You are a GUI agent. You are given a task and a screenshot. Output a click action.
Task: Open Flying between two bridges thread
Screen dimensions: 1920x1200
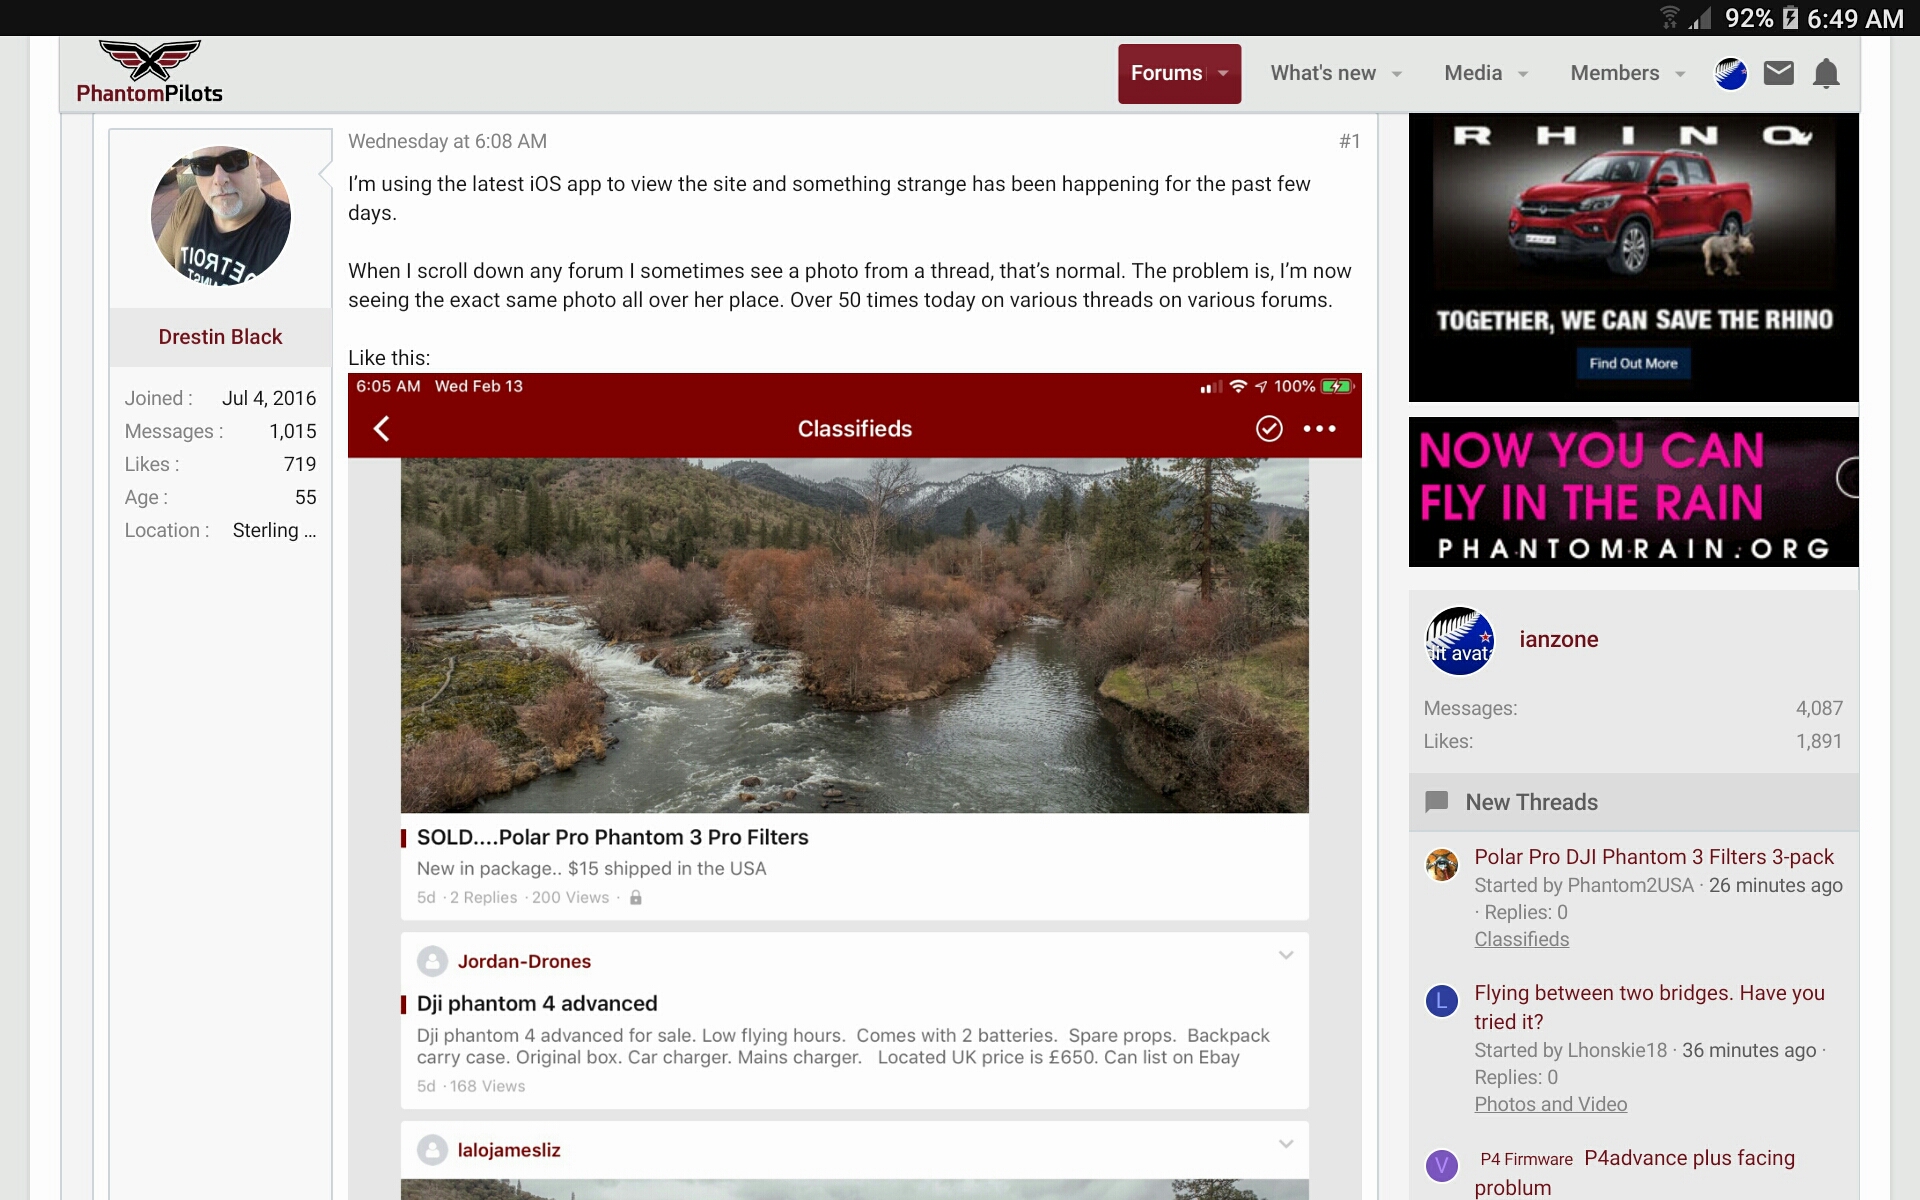point(1649,1007)
